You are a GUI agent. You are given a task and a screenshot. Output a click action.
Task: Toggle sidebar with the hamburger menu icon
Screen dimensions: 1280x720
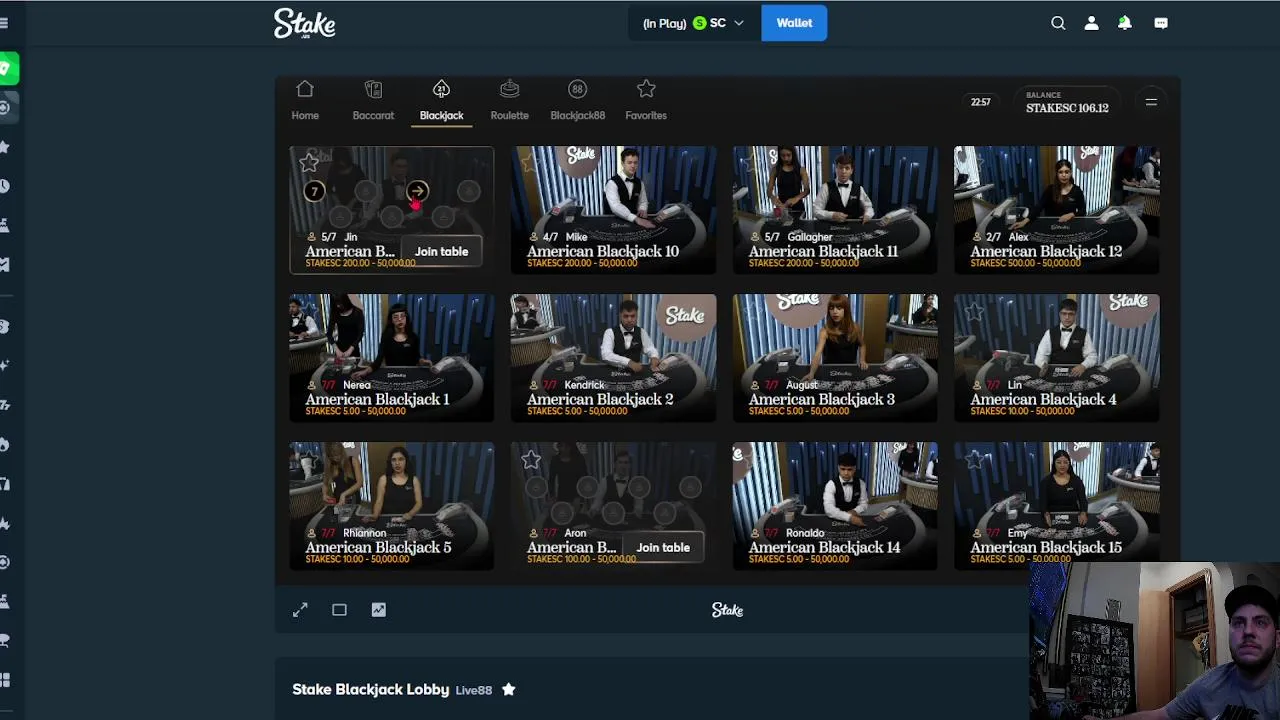pos(4,23)
